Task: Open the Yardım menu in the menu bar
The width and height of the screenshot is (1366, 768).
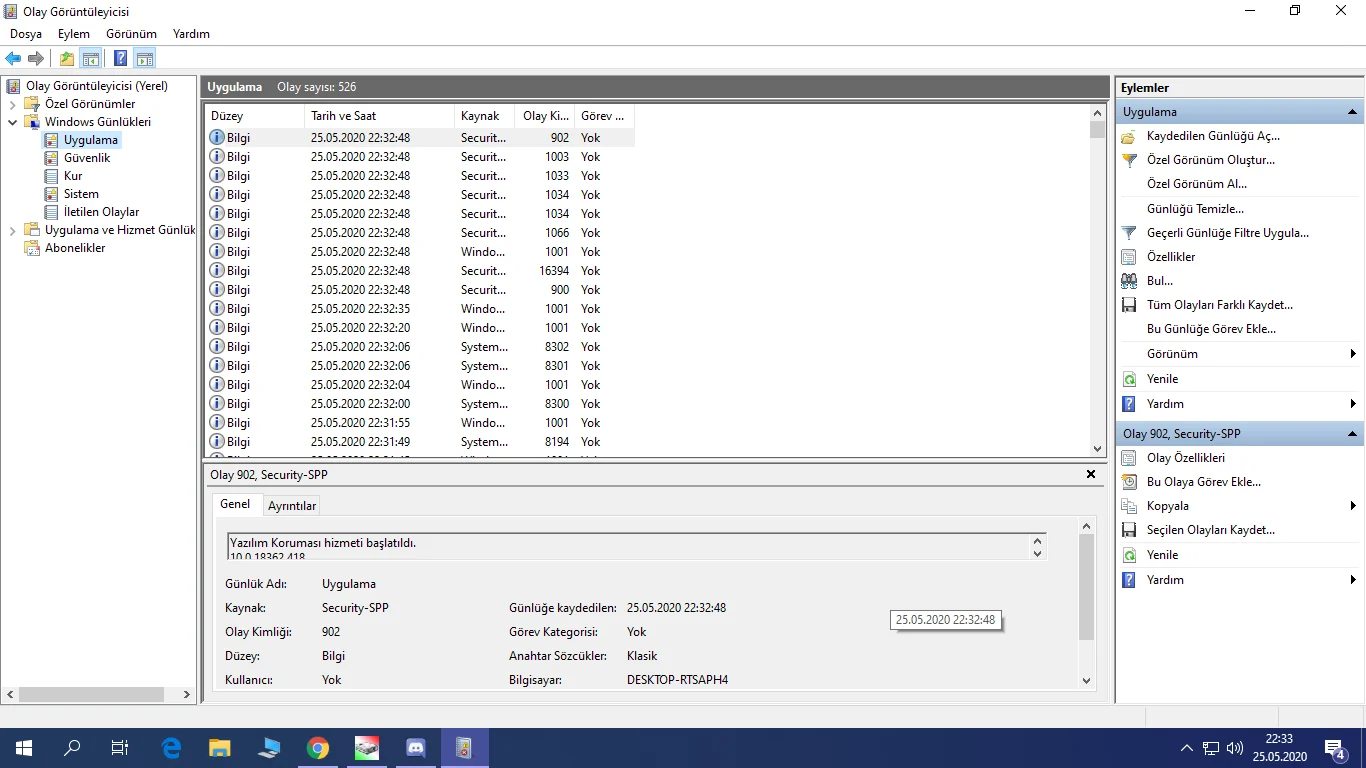Action: click(x=191, y=34)
